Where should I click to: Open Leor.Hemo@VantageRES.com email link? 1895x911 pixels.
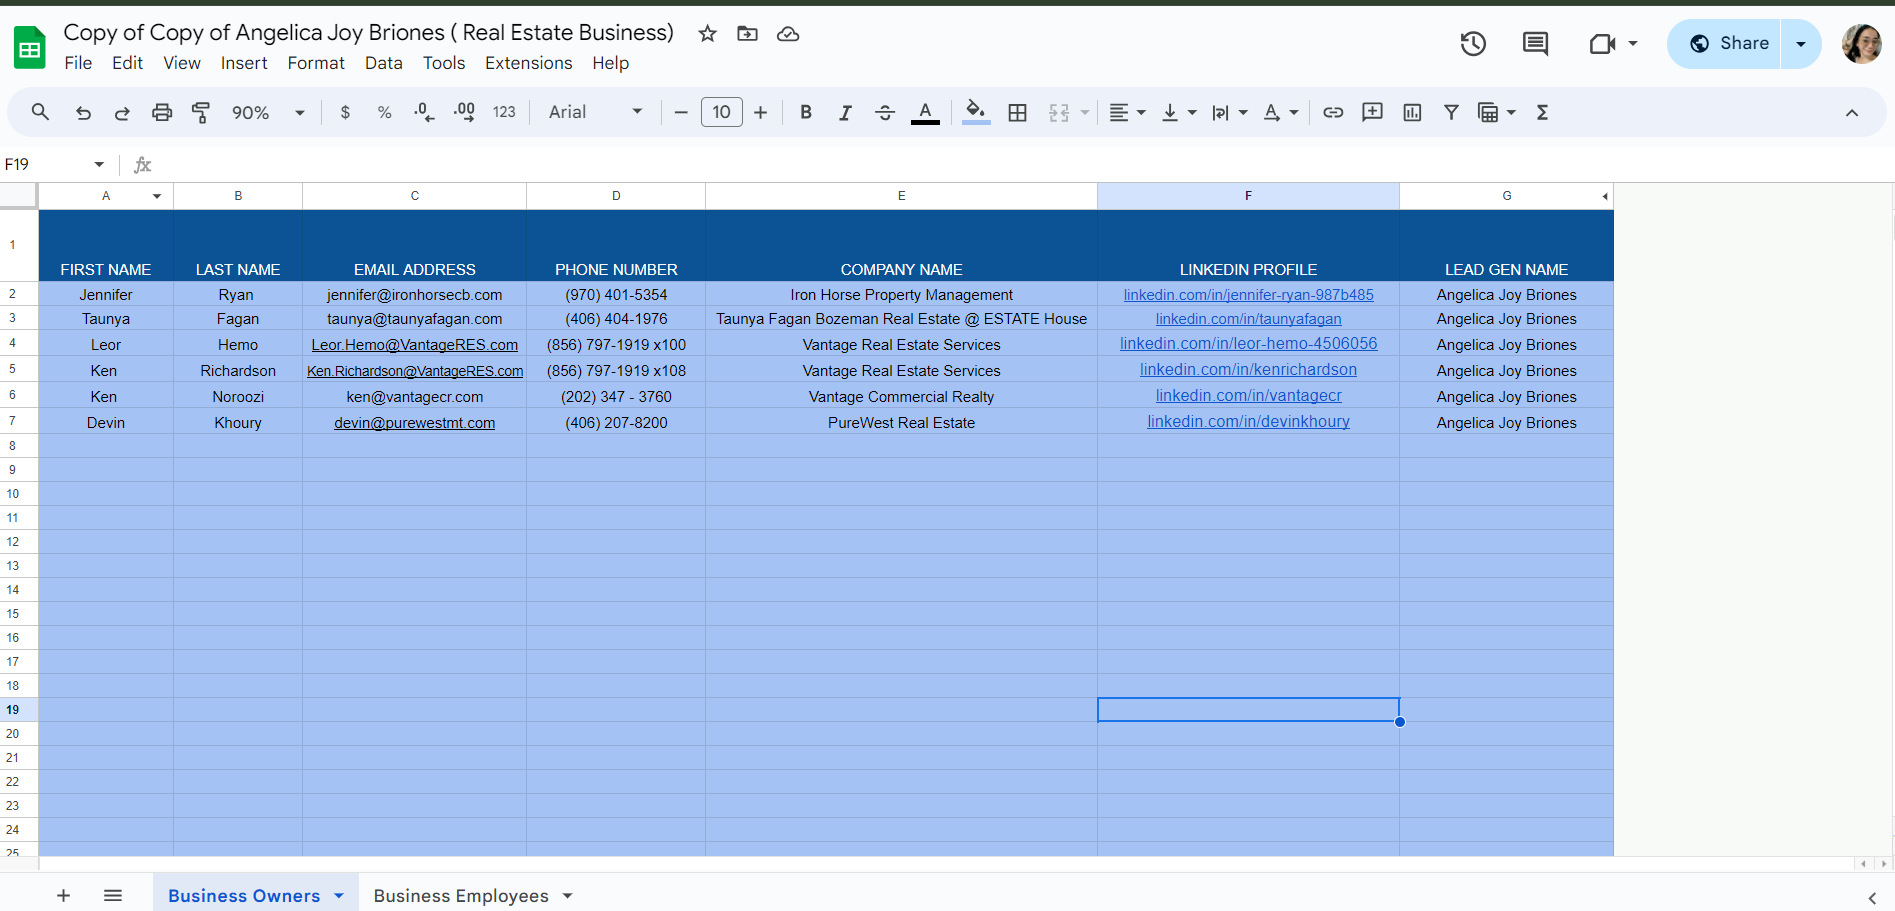414,345
